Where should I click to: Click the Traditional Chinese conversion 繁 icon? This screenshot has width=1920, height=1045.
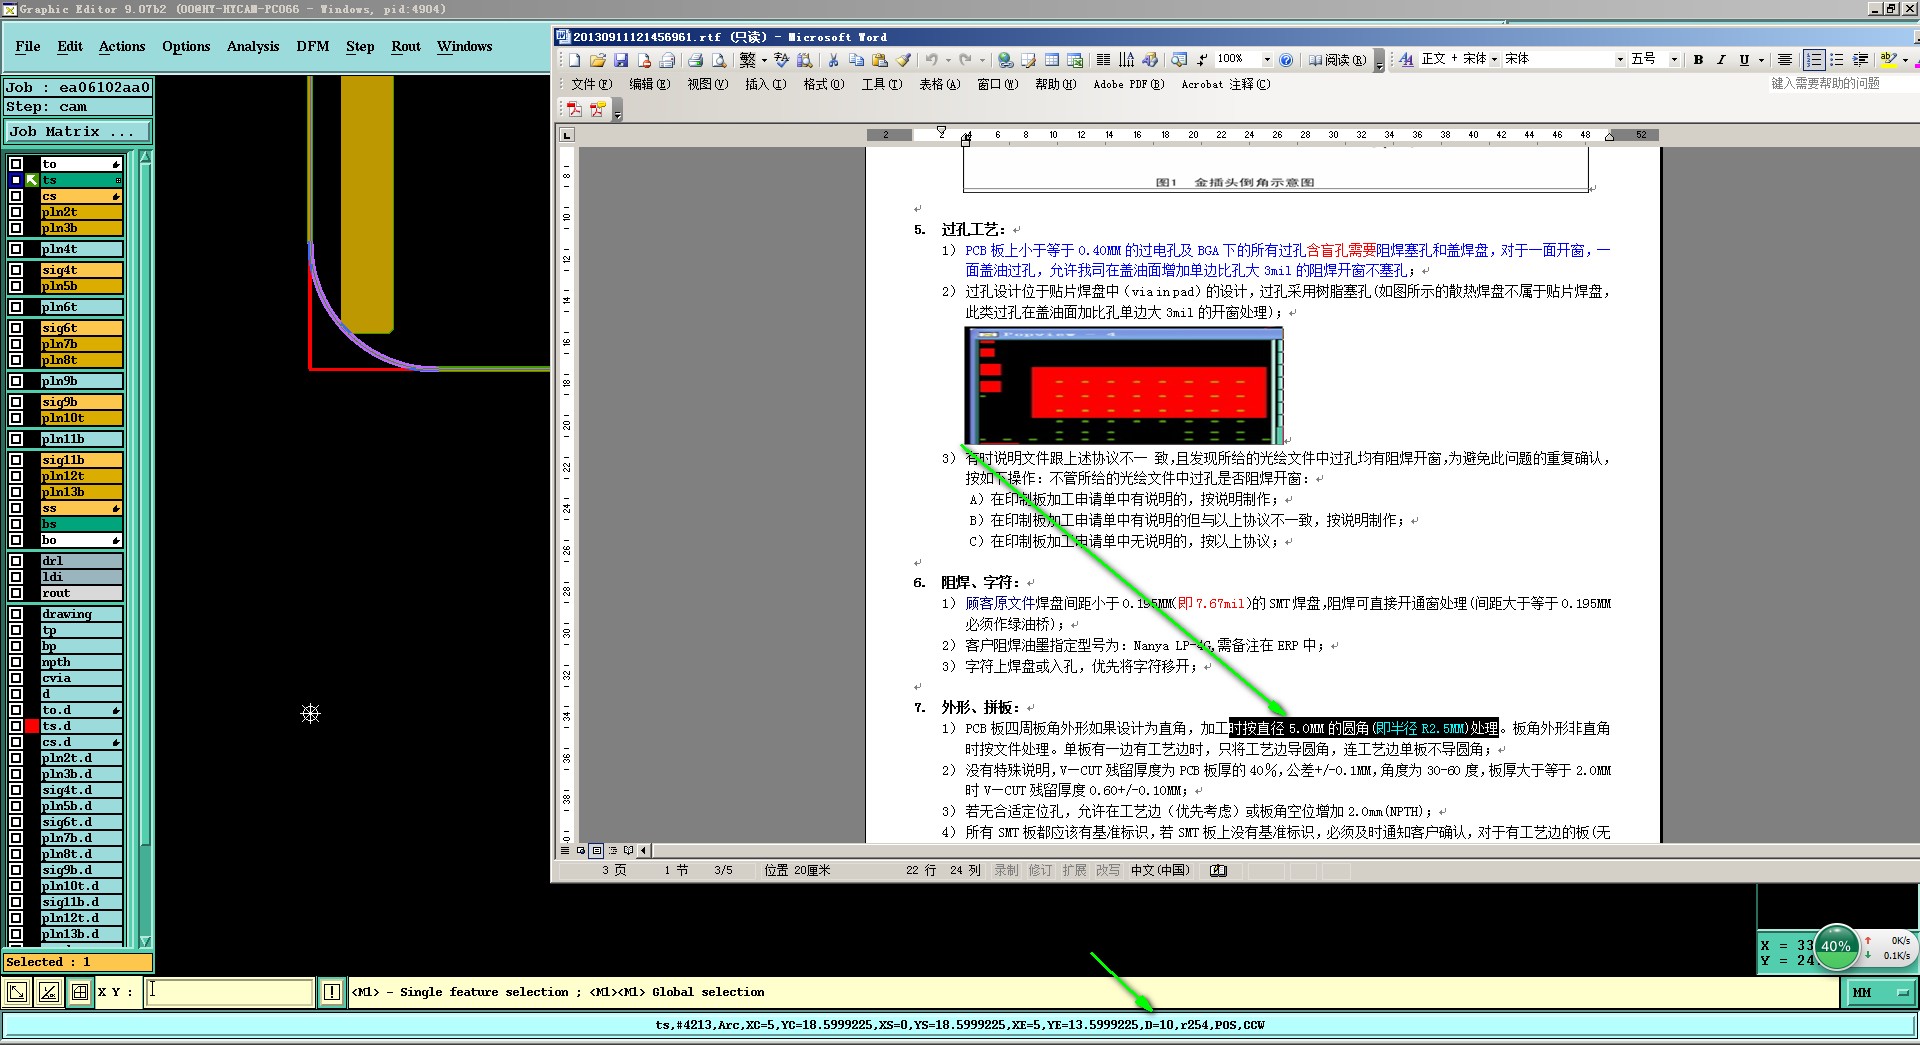747,60
